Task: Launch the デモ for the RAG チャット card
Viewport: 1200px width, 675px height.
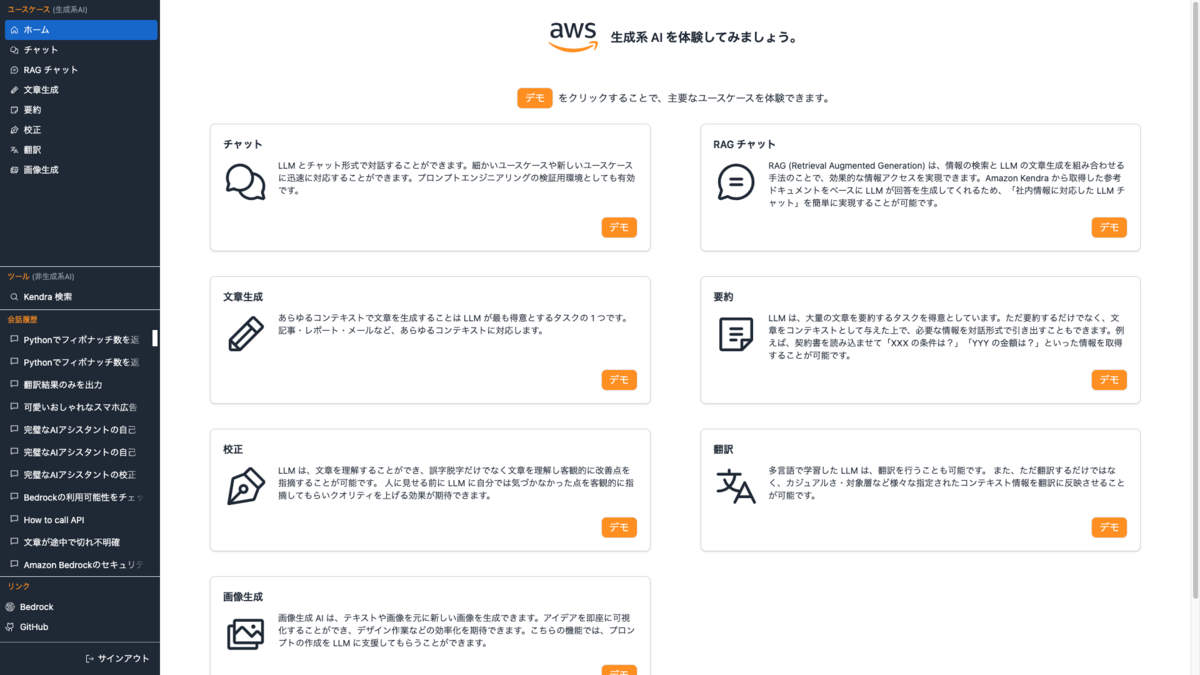Action: click(1109, 227)
